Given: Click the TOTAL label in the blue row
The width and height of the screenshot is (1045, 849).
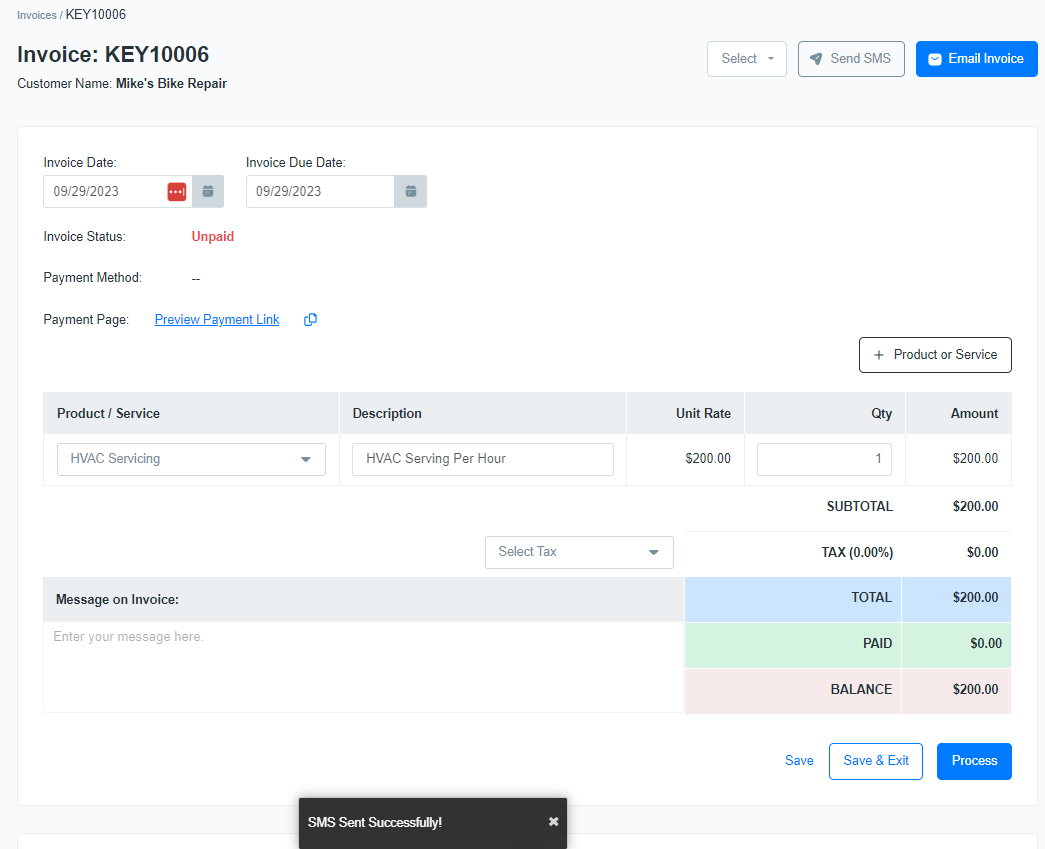Looking at the screenshot, I should click(871, 597).
